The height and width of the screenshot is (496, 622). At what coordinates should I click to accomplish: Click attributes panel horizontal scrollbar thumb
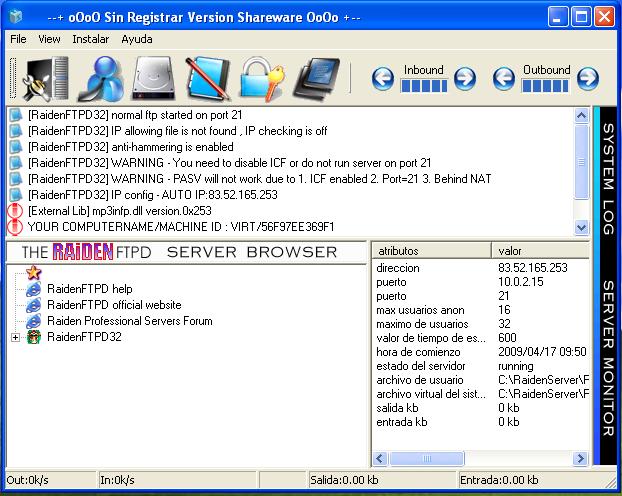(427, 459)
